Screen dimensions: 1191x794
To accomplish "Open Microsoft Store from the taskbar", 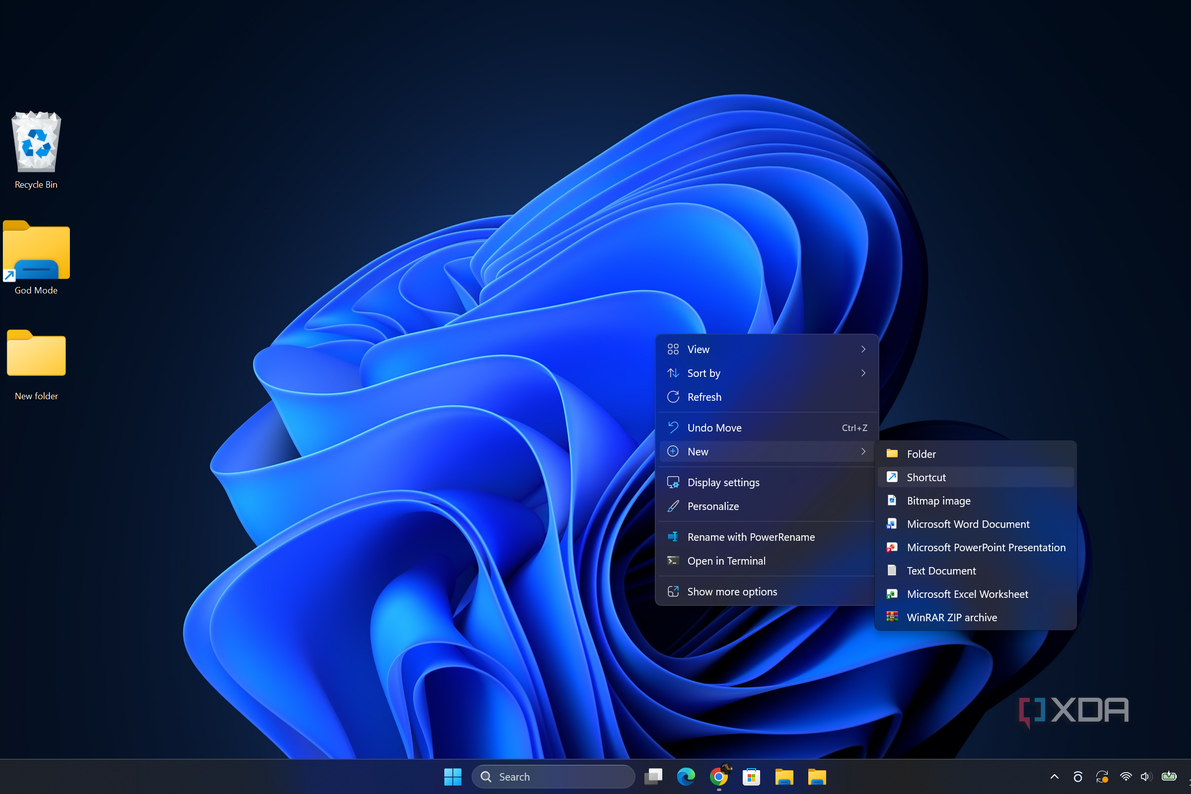I will click(751, 777).
